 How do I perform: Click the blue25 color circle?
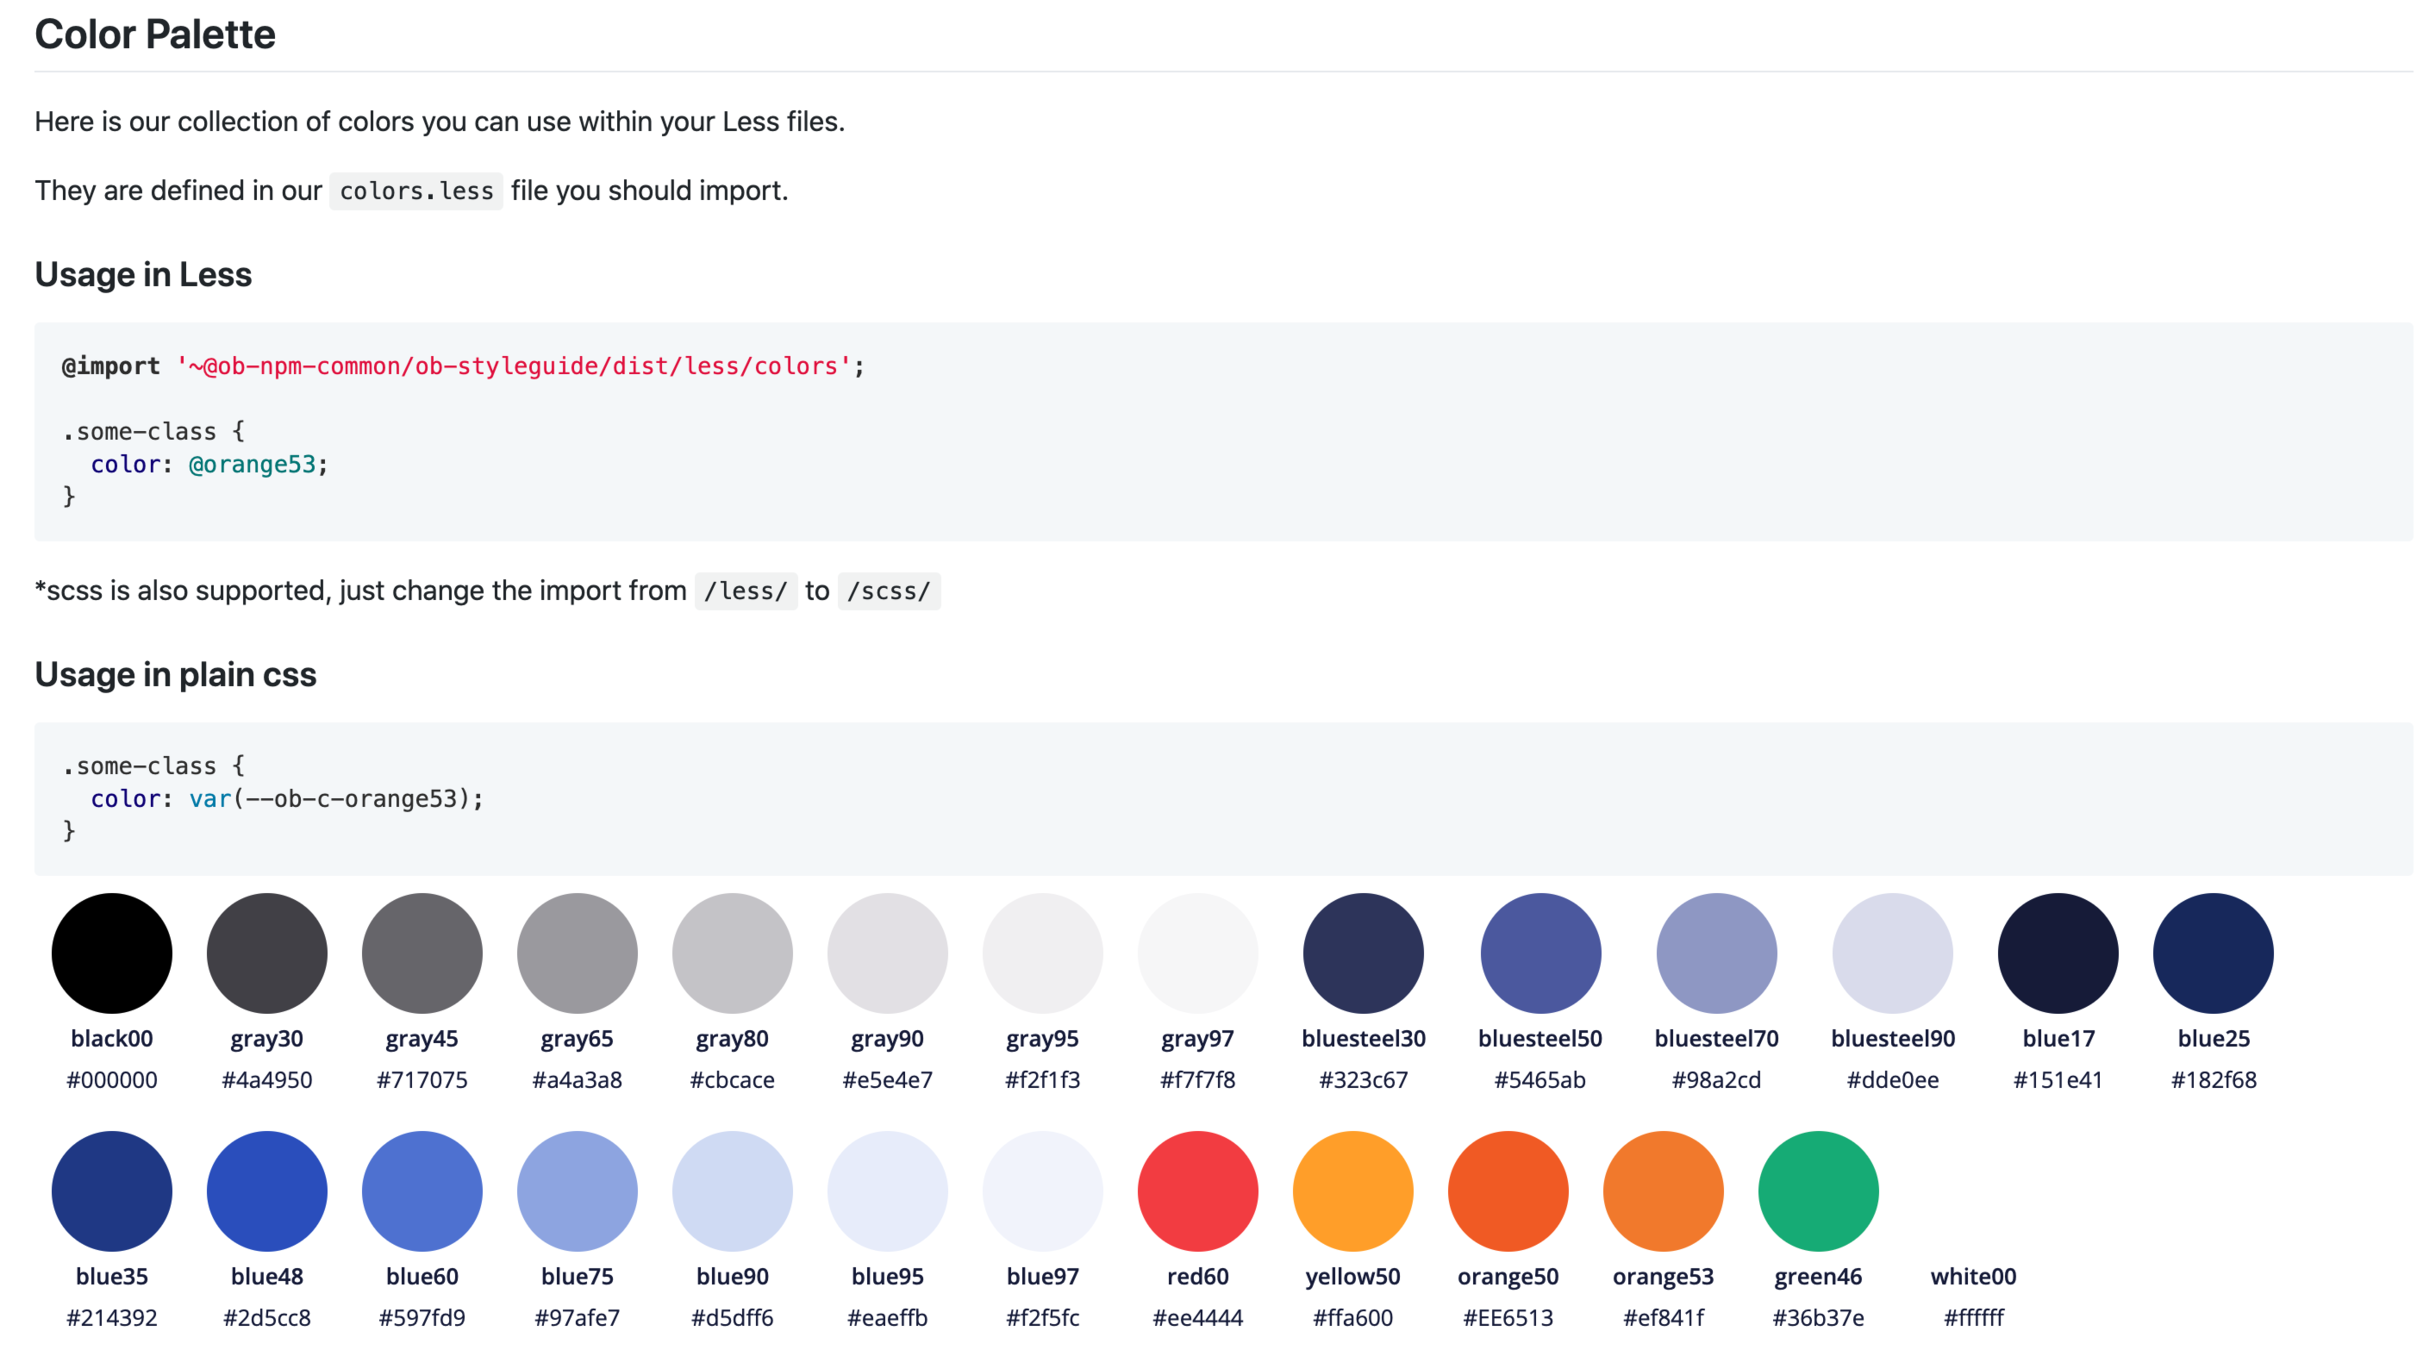(x=2212, y=952)
